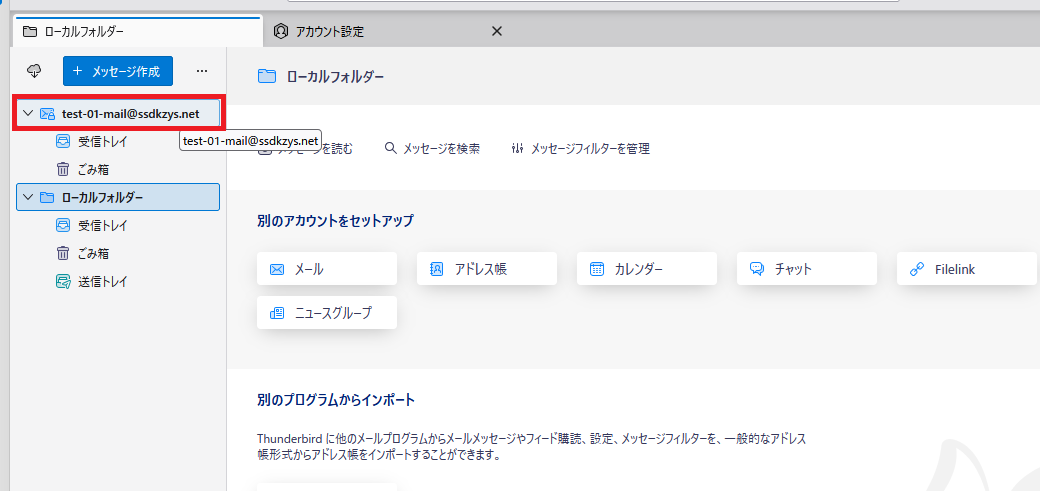Set up a new メール account
Screen dimensions: 1040x491
click(326, 269)
